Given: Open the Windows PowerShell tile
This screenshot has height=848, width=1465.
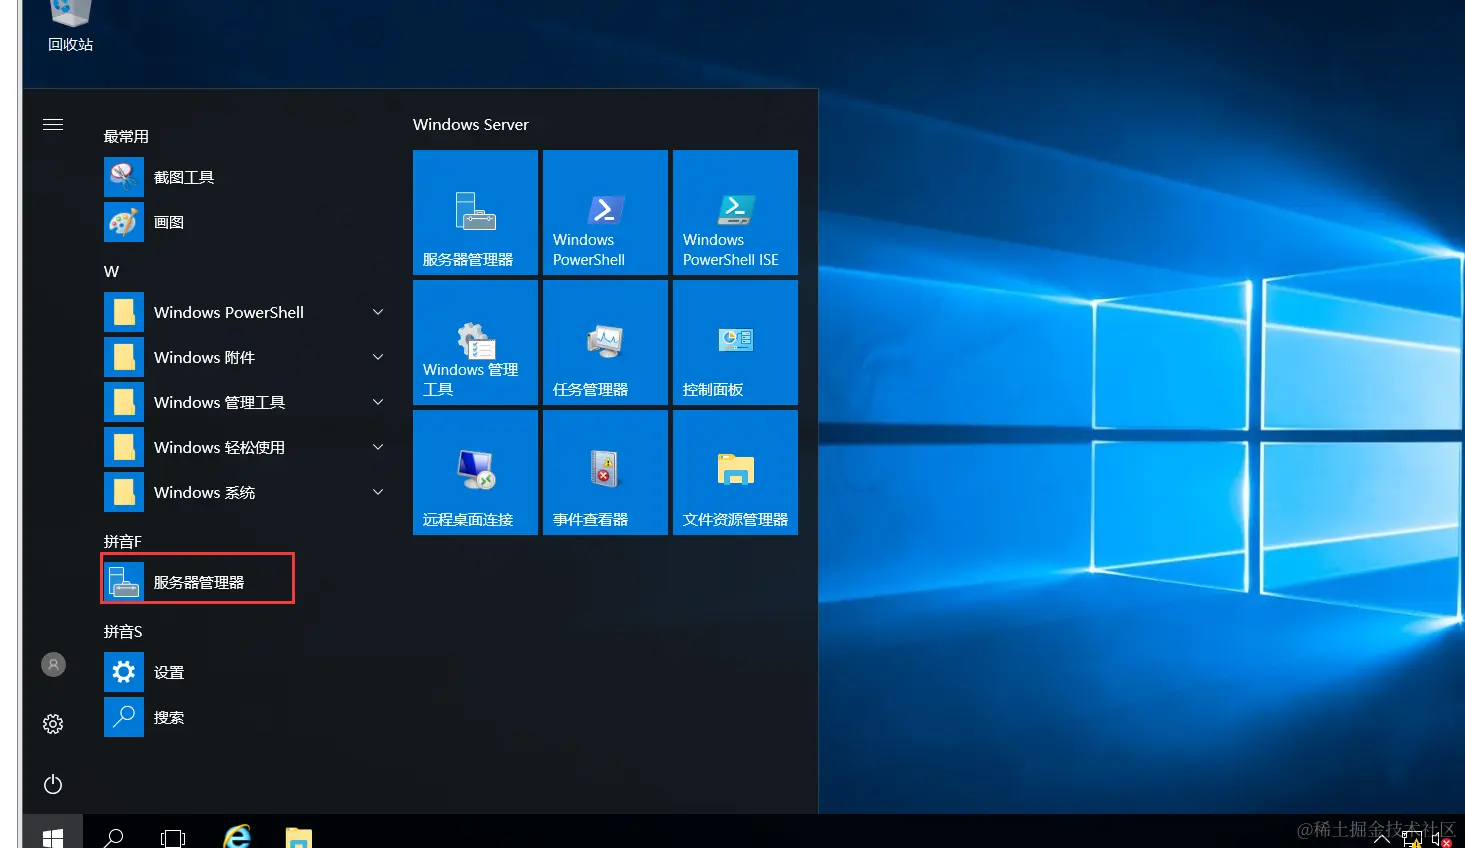Looking at the screenshot, I should tap(605, 212).
